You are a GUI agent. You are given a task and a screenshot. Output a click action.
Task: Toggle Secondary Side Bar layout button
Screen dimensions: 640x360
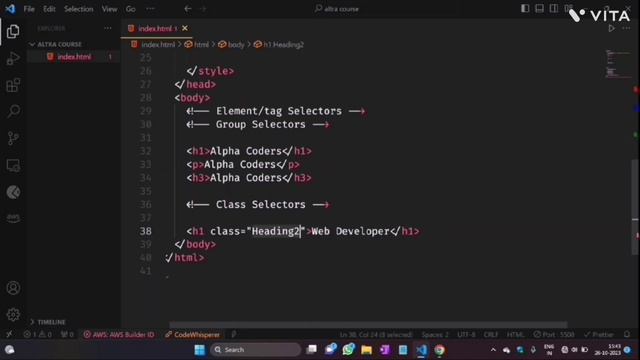[553, 9]
